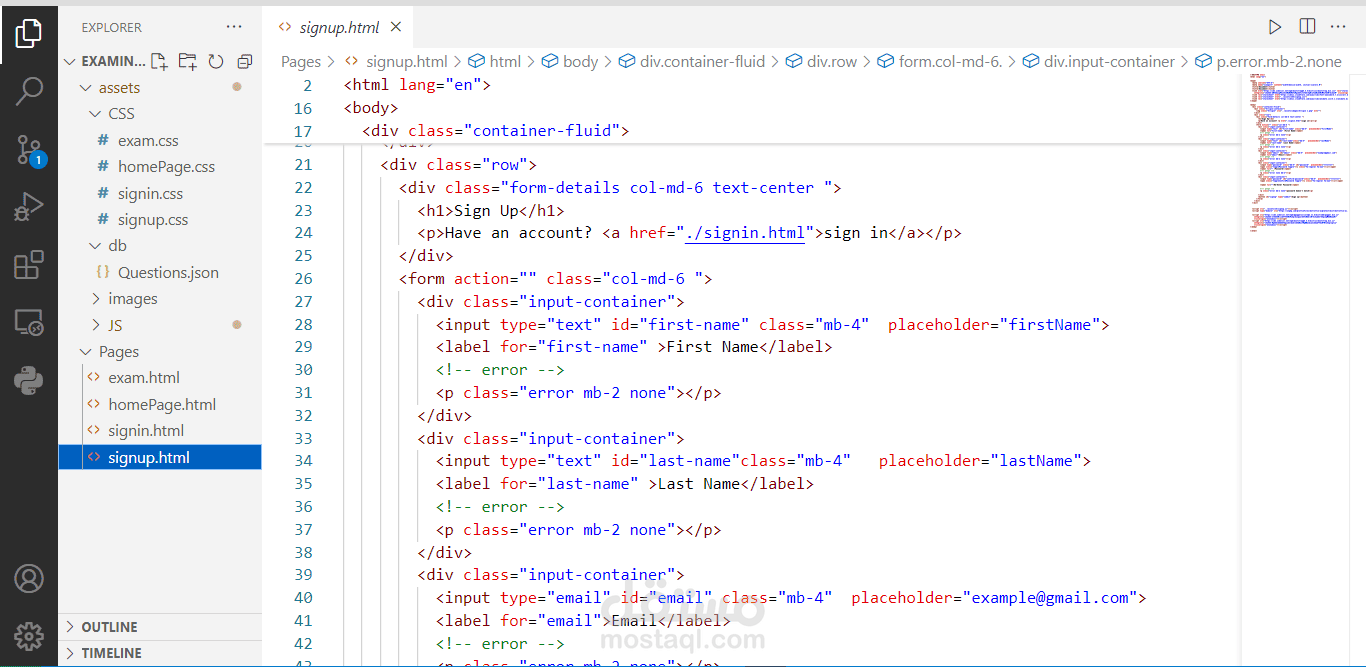The height and width of the screenshot is (667, 1366).
Task: Close the signup.html editor tab
Action: tap(396, 28)
